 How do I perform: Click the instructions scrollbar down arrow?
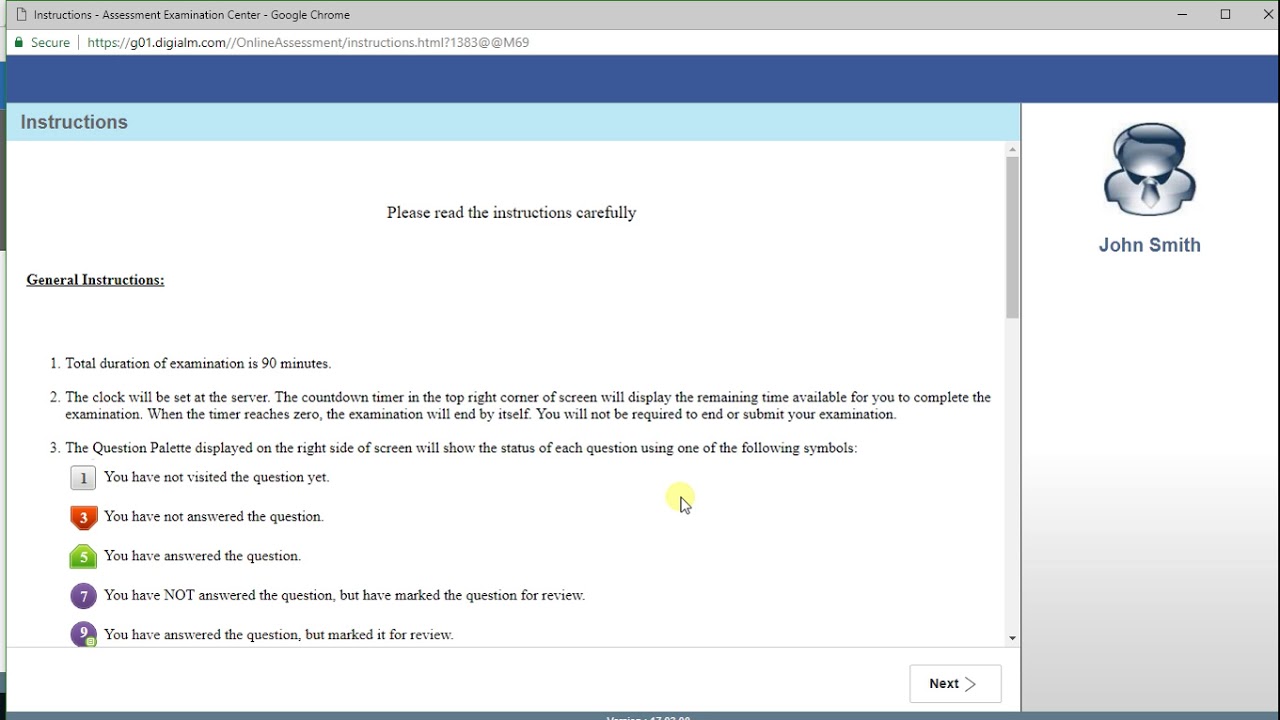tap(1013, 638)
